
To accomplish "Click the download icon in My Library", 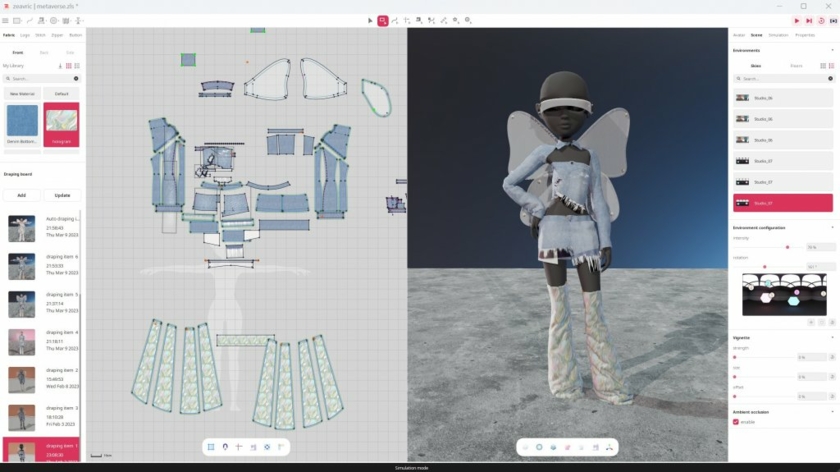I will [60, 66].
